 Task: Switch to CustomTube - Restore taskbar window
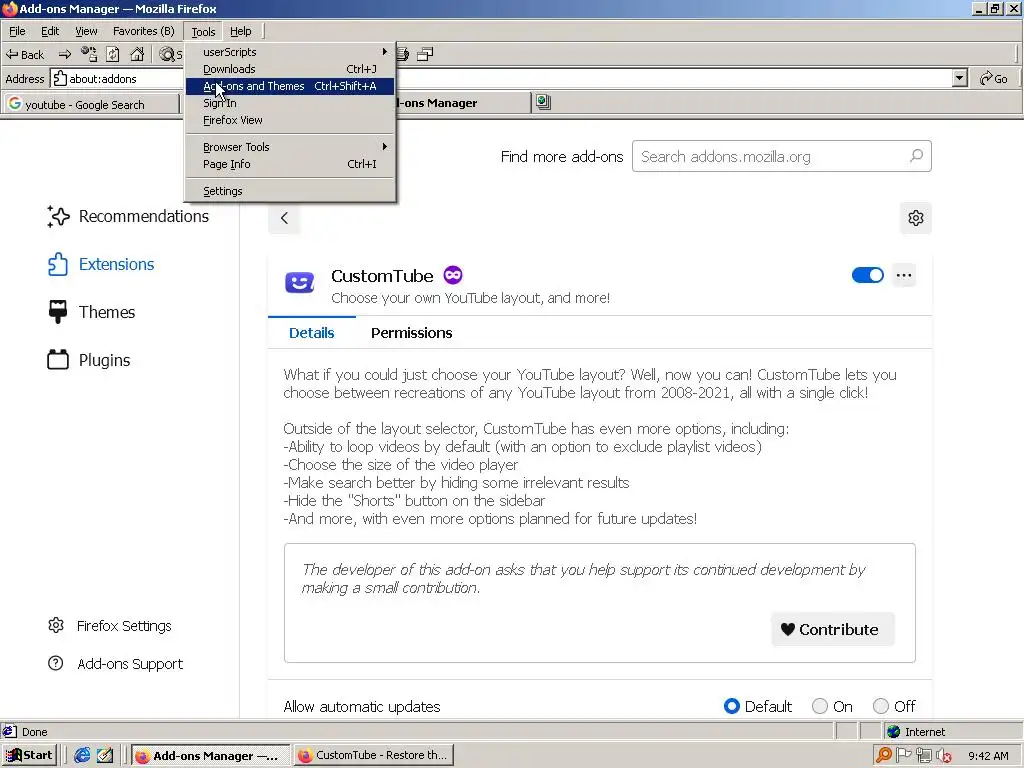click(373, 755)
